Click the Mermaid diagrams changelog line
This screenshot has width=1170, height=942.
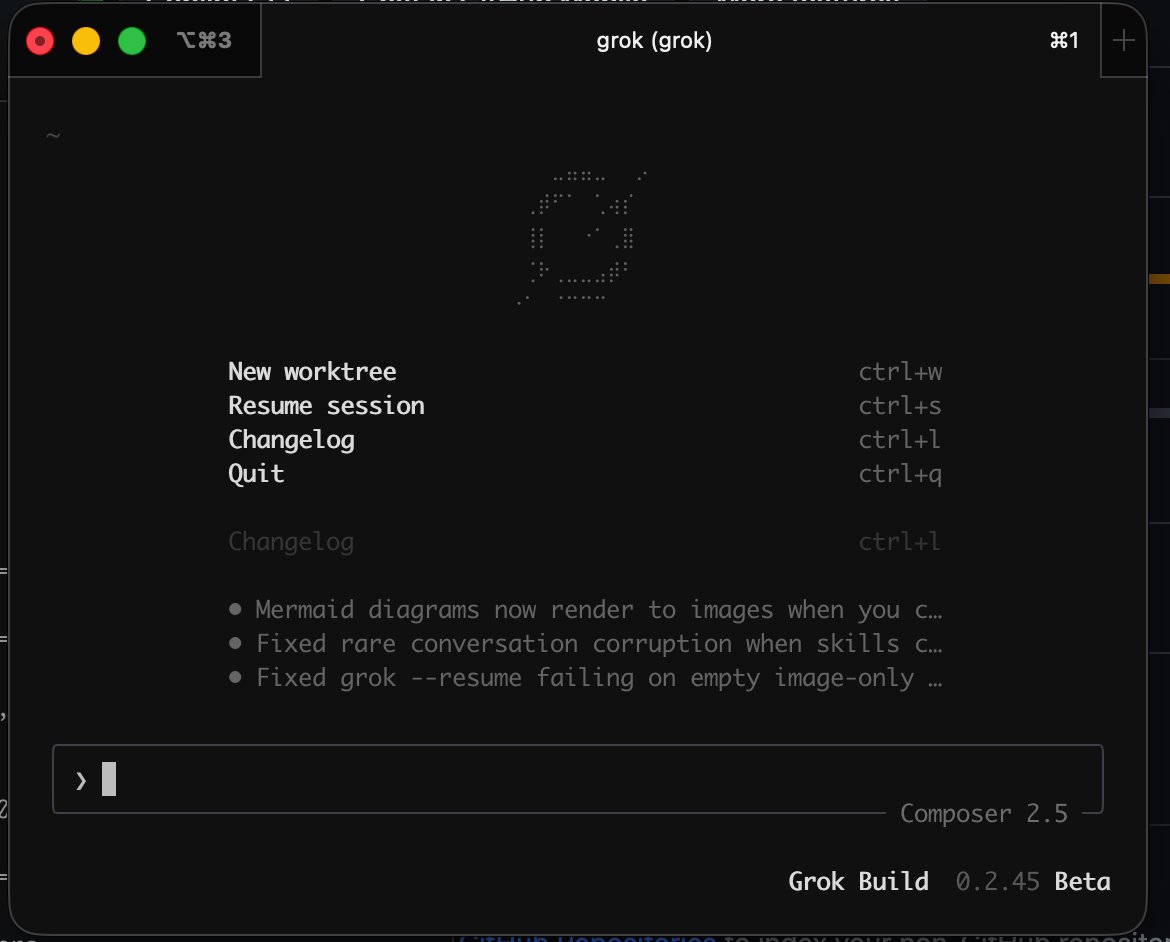(x=586, y=610)
